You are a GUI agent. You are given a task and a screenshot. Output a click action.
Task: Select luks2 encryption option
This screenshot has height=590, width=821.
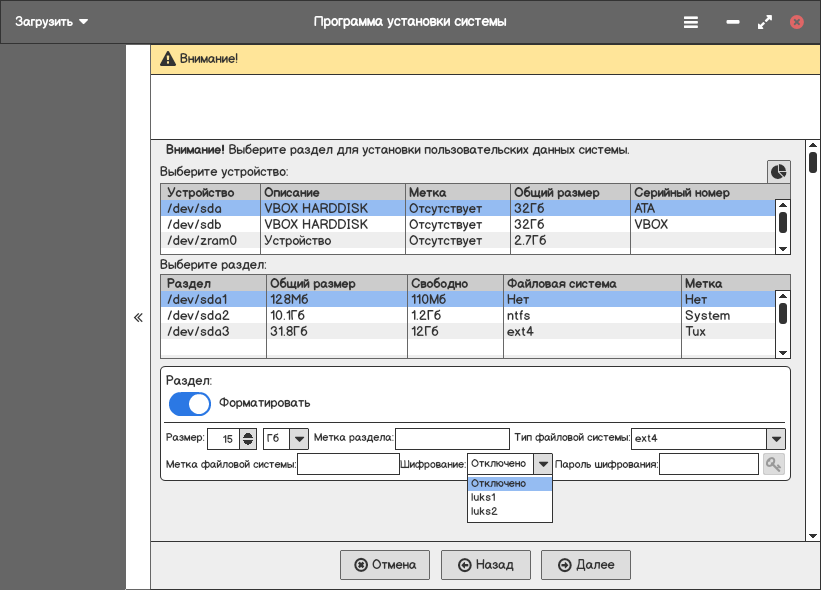[x=484, y=512]
